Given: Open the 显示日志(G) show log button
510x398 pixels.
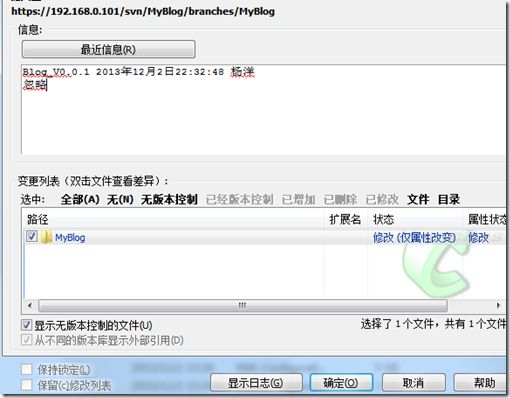Looking at the screenshot, I should (x=256, y=382).
